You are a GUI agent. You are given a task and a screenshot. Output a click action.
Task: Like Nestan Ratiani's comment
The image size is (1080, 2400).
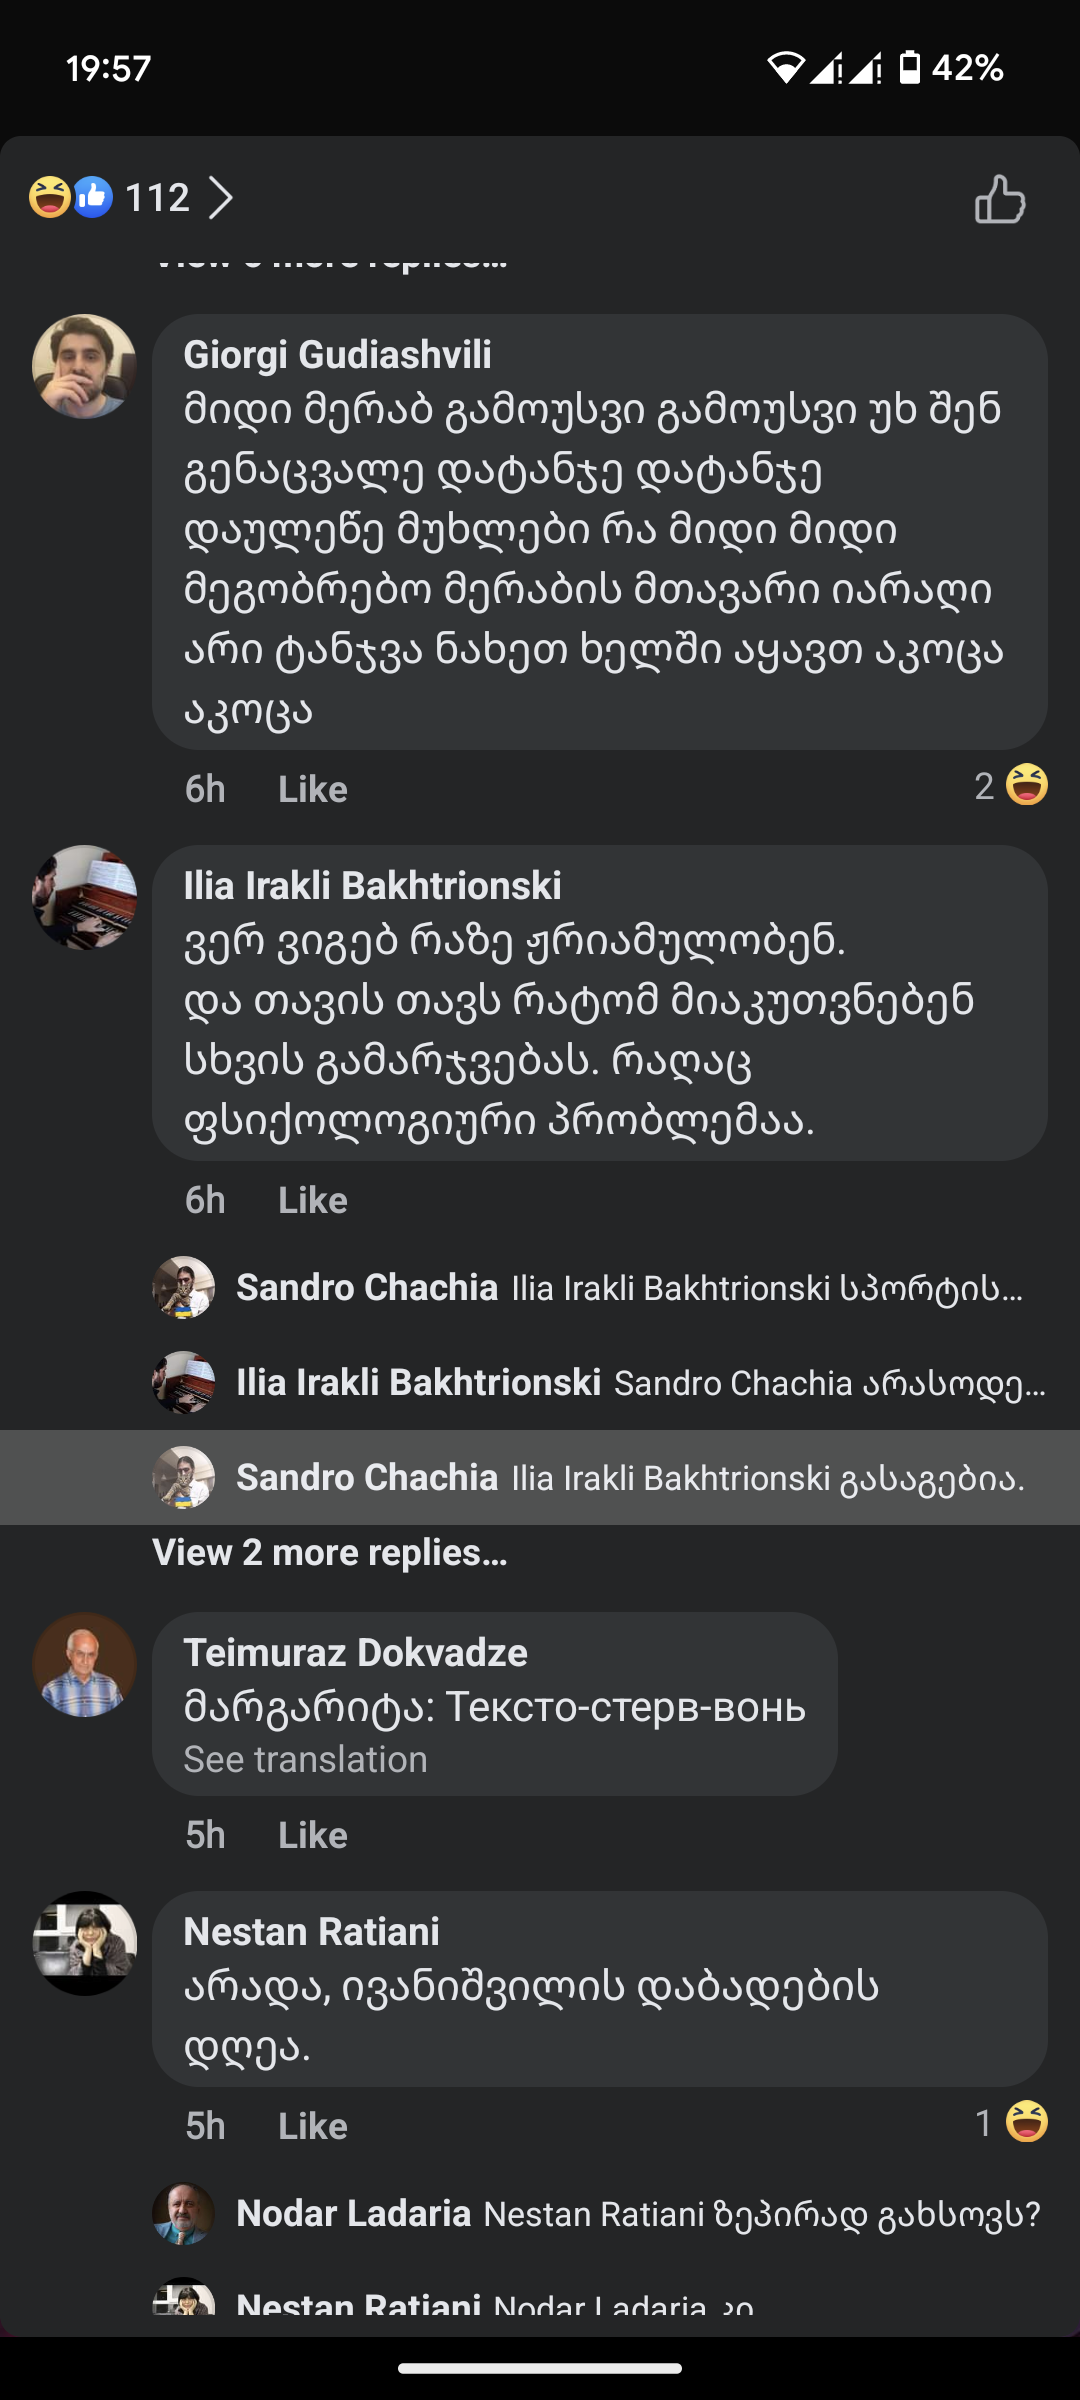(x=312, y=2127)
